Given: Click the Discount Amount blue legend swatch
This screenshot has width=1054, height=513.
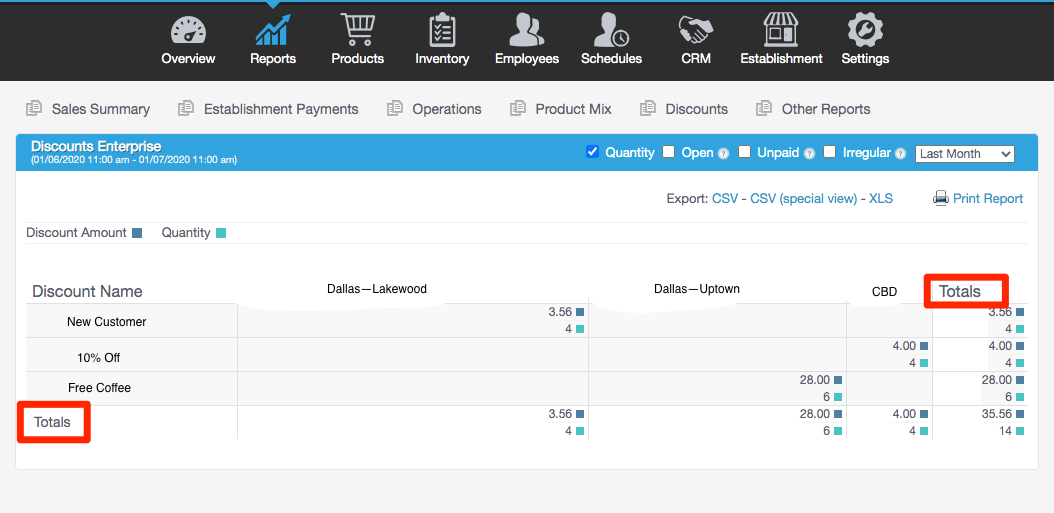Looking at the screenshot, I should pyautogui.click(x=137, y=233).
